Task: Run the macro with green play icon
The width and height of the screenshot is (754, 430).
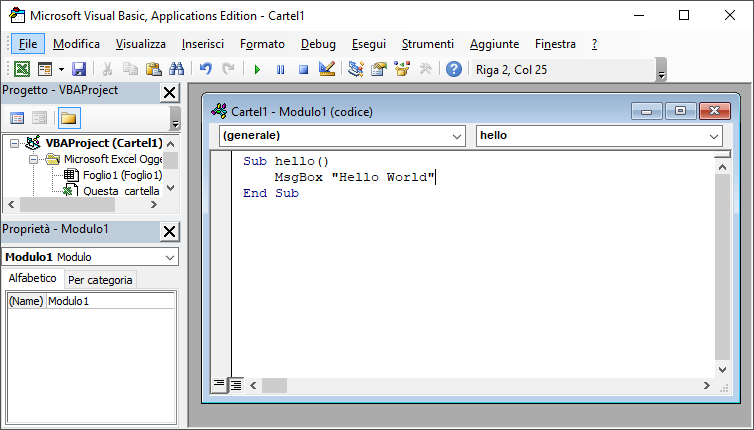Action: pos(257,69)
